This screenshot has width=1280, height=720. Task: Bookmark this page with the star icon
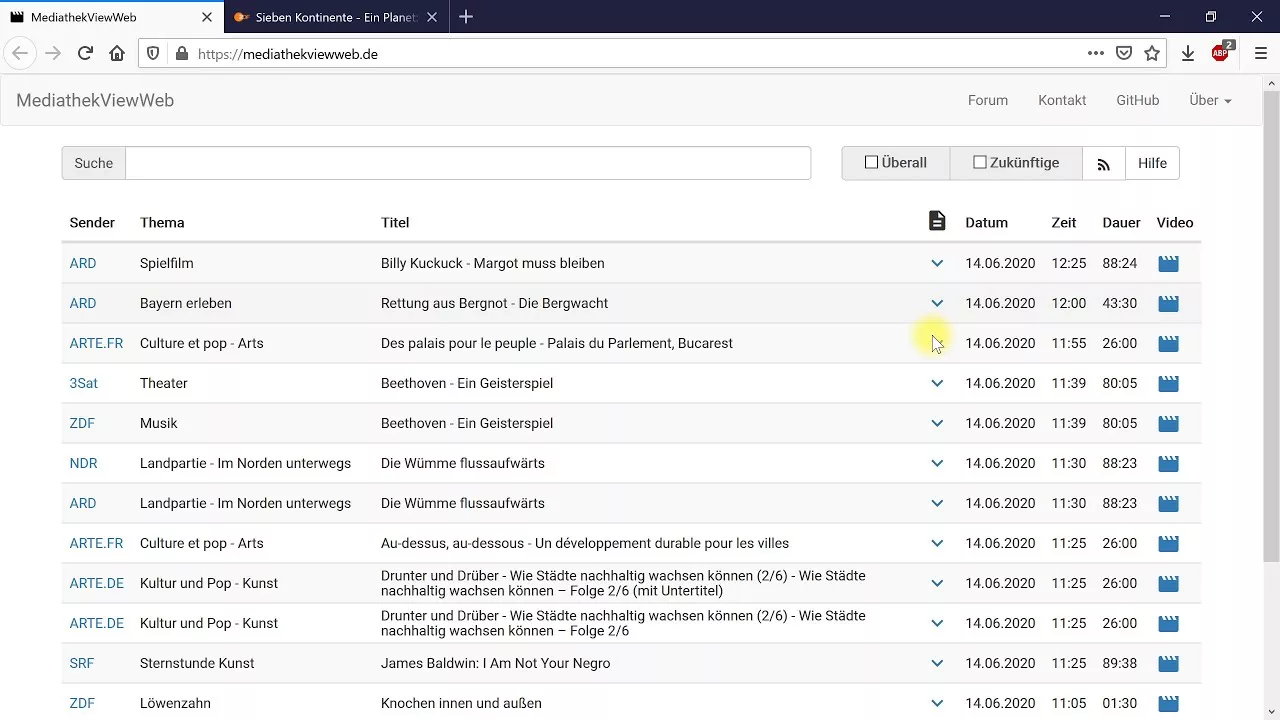(x=1152, y=54)
